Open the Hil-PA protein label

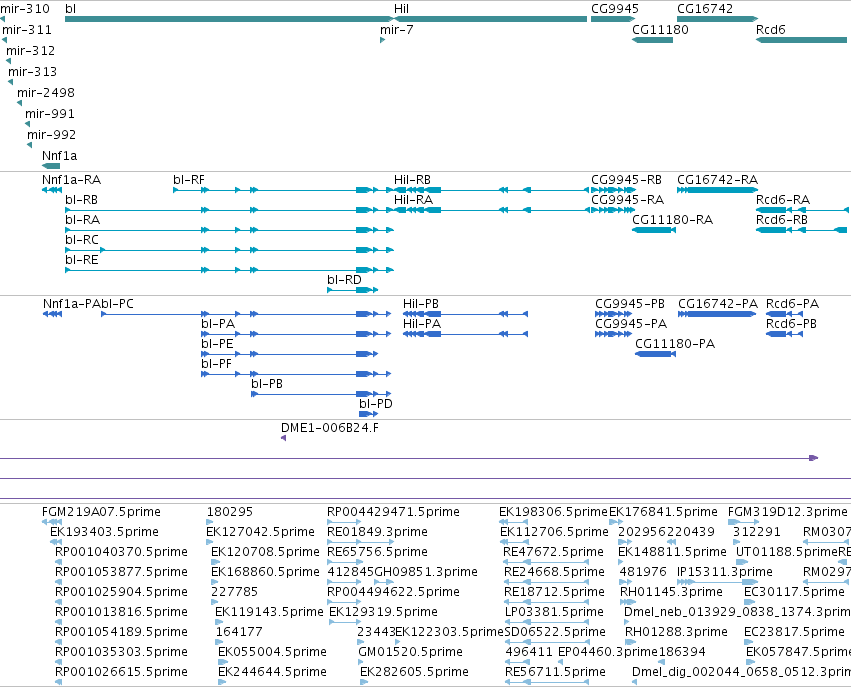click(422, 324)
